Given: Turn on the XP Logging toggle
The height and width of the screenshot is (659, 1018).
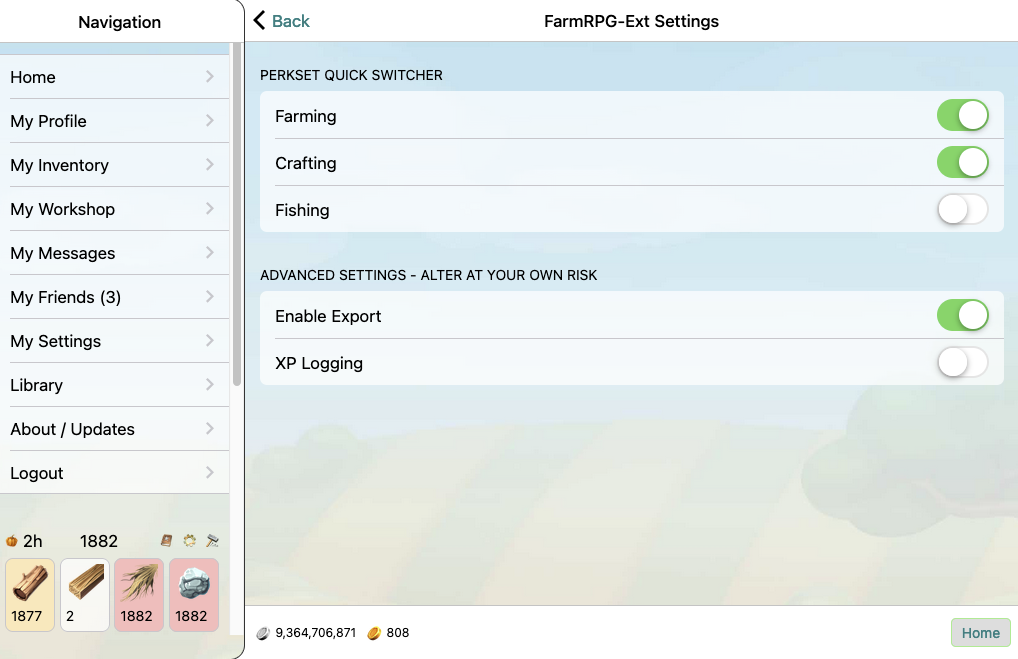Looking at the screenshot, I should 963,362.
